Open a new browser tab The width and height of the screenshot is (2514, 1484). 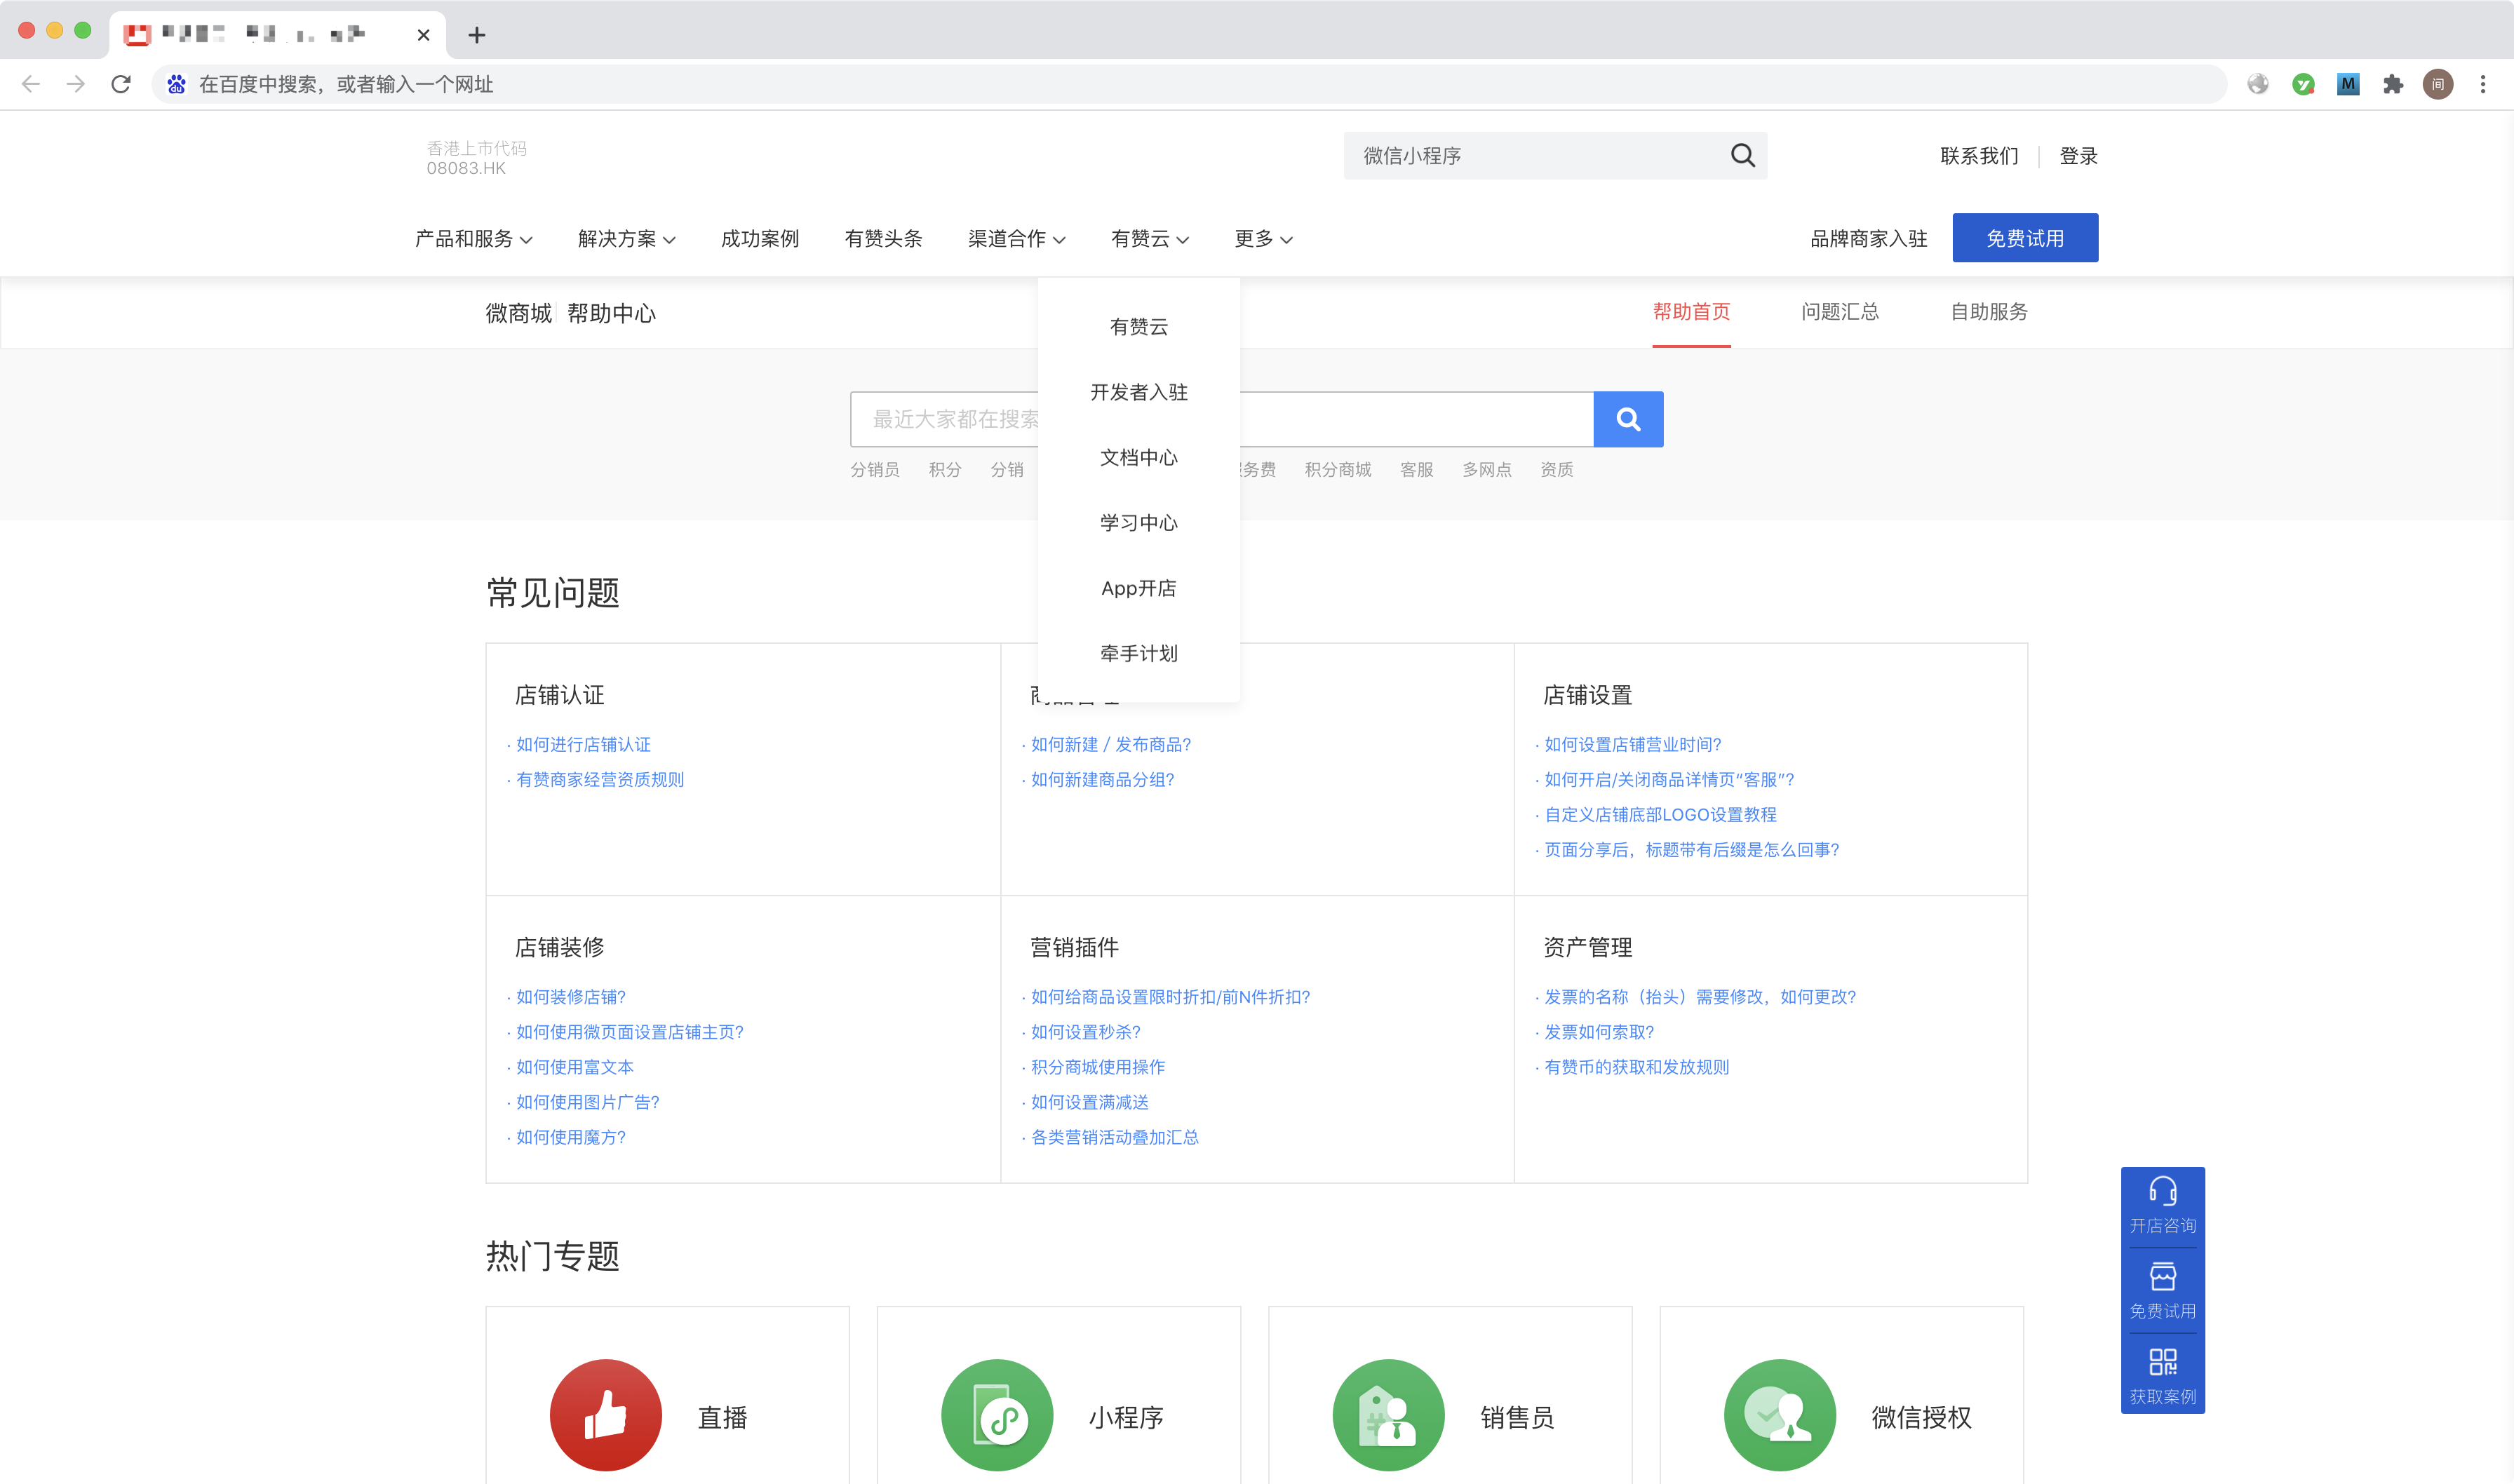click(x=477, y=35)
